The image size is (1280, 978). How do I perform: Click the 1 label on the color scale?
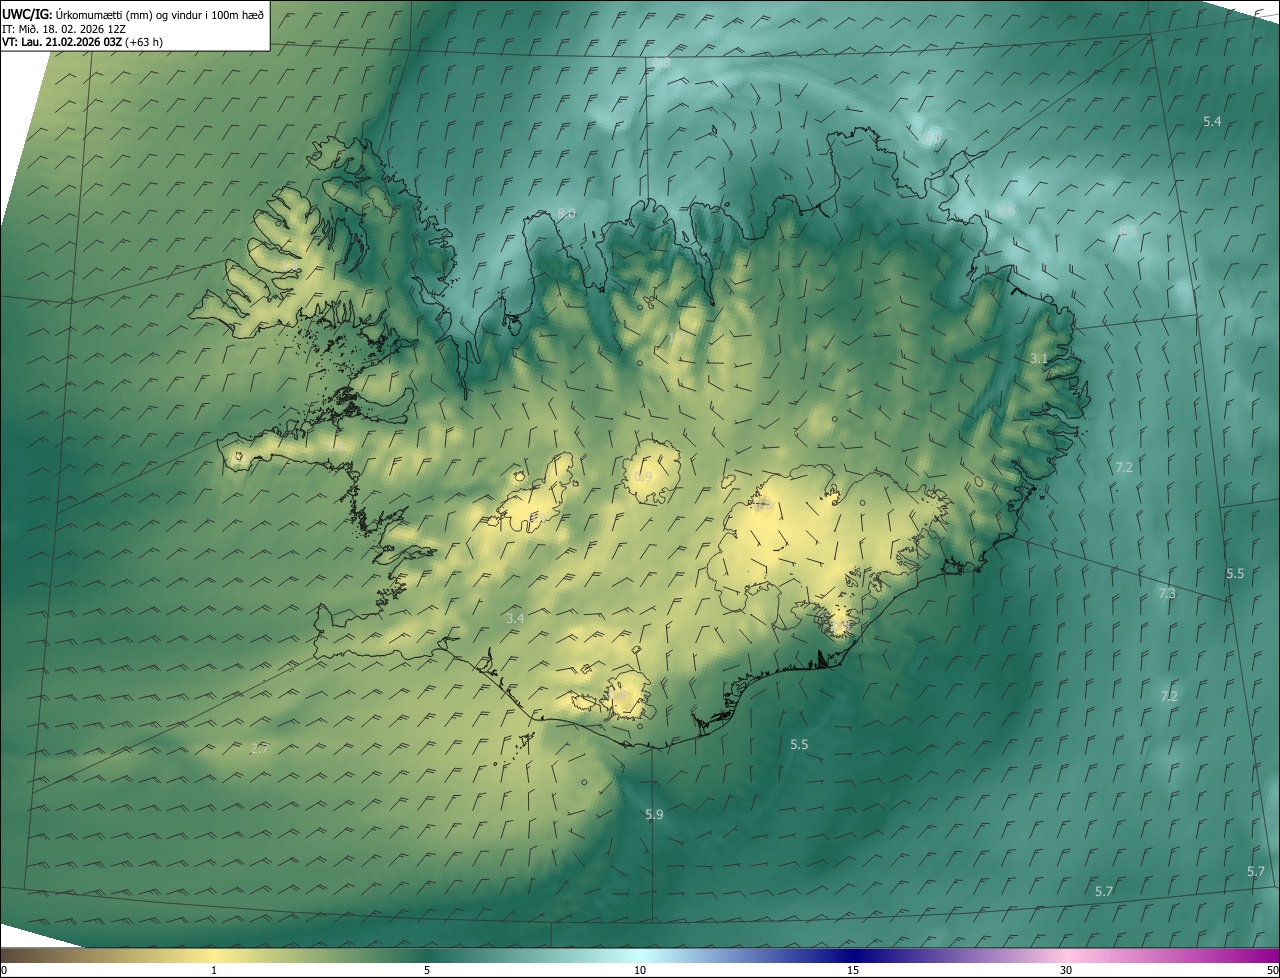(214, 971)
